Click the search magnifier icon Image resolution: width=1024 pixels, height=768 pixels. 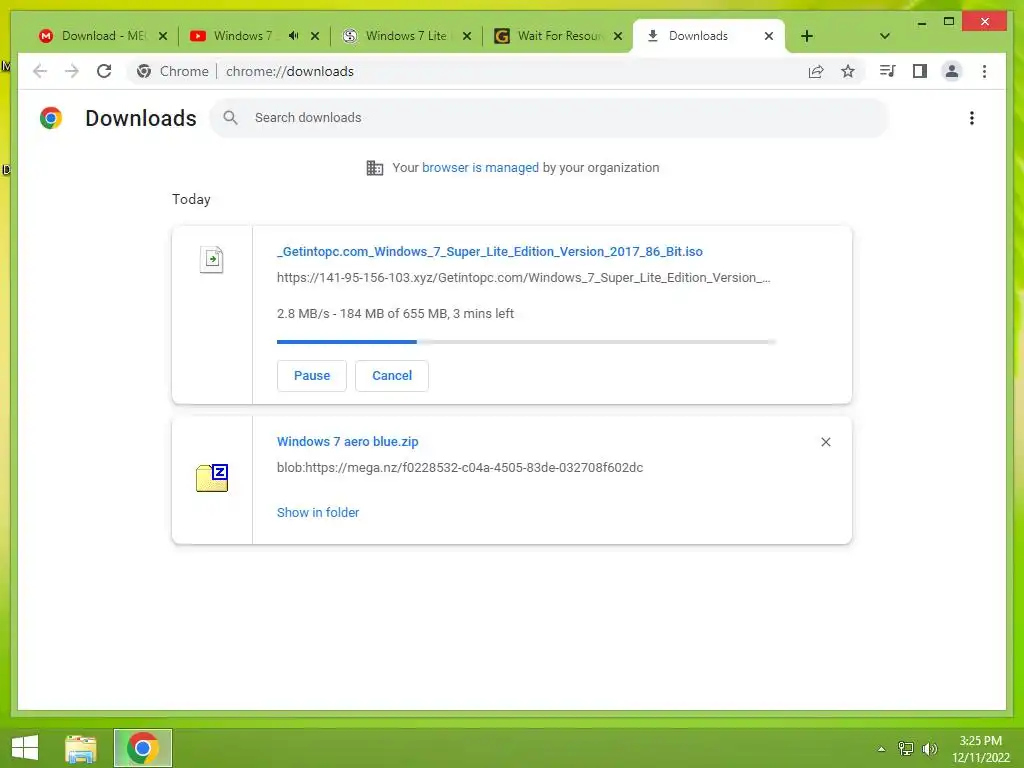tap(231, 118)
